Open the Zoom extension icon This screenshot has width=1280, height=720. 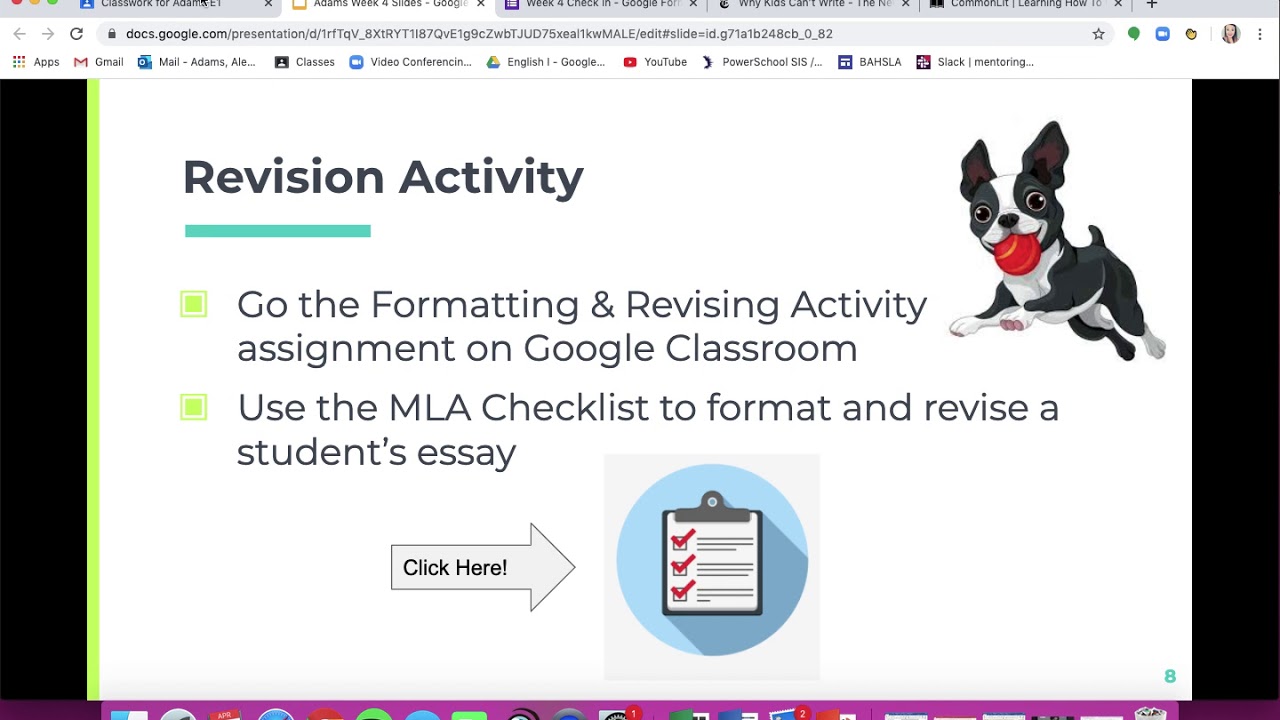1162,34
